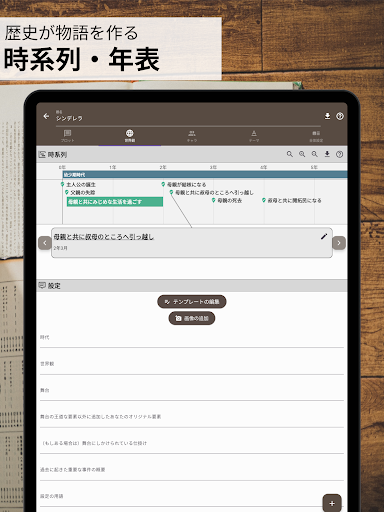Select the 母親が娼婦になる event
Screen dimensions: 384x512
pyautogui.click(x=184, y=184)
